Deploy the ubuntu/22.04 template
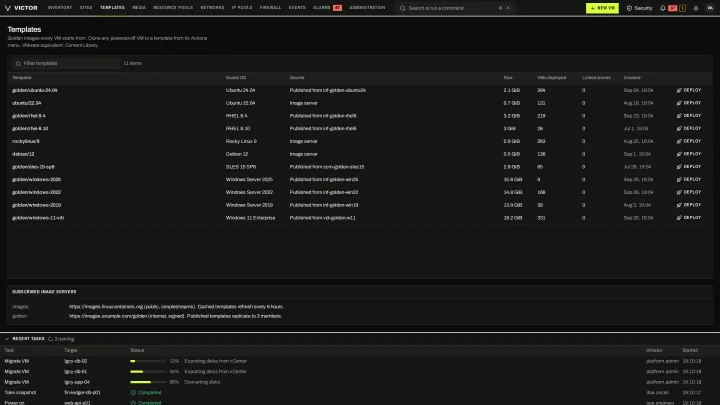The image size is (720, 405). (689, 103)
